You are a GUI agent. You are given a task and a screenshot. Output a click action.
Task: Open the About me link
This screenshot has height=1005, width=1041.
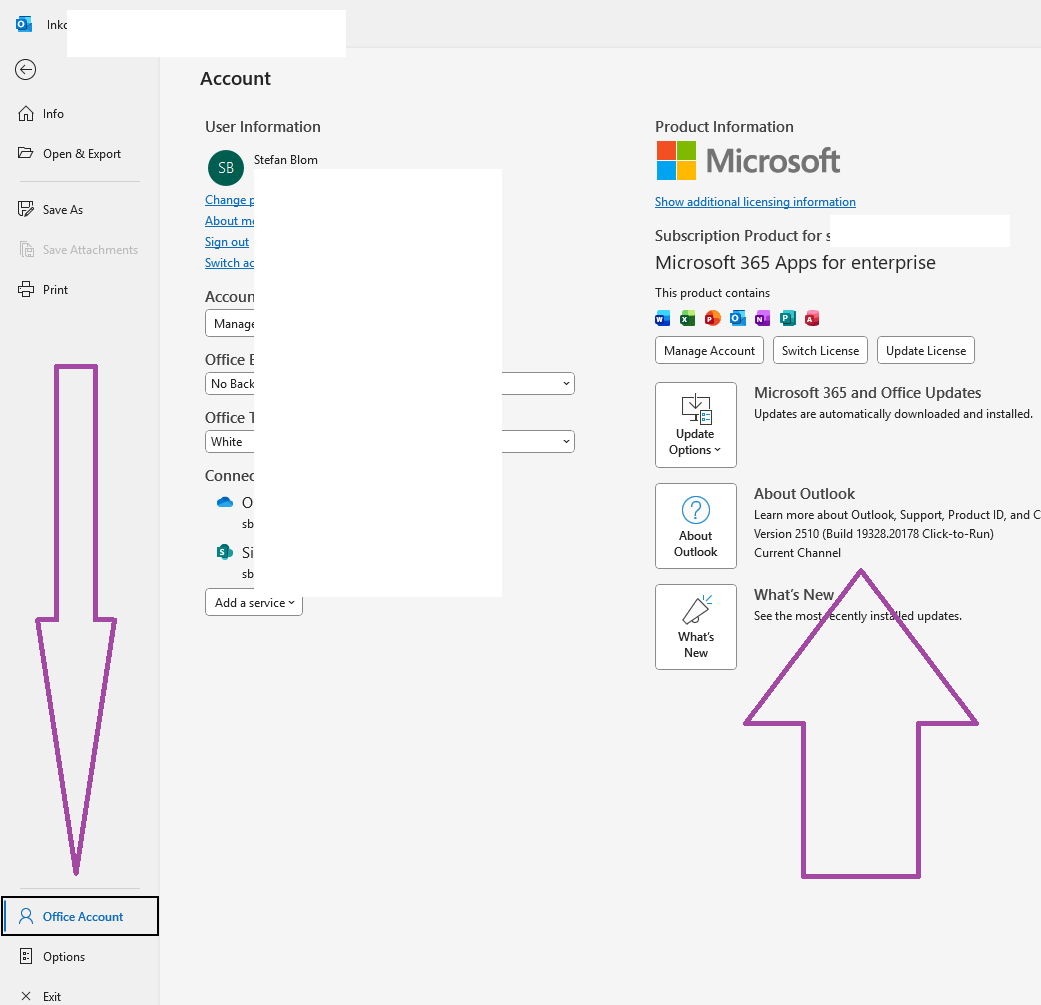coord(230,221)
